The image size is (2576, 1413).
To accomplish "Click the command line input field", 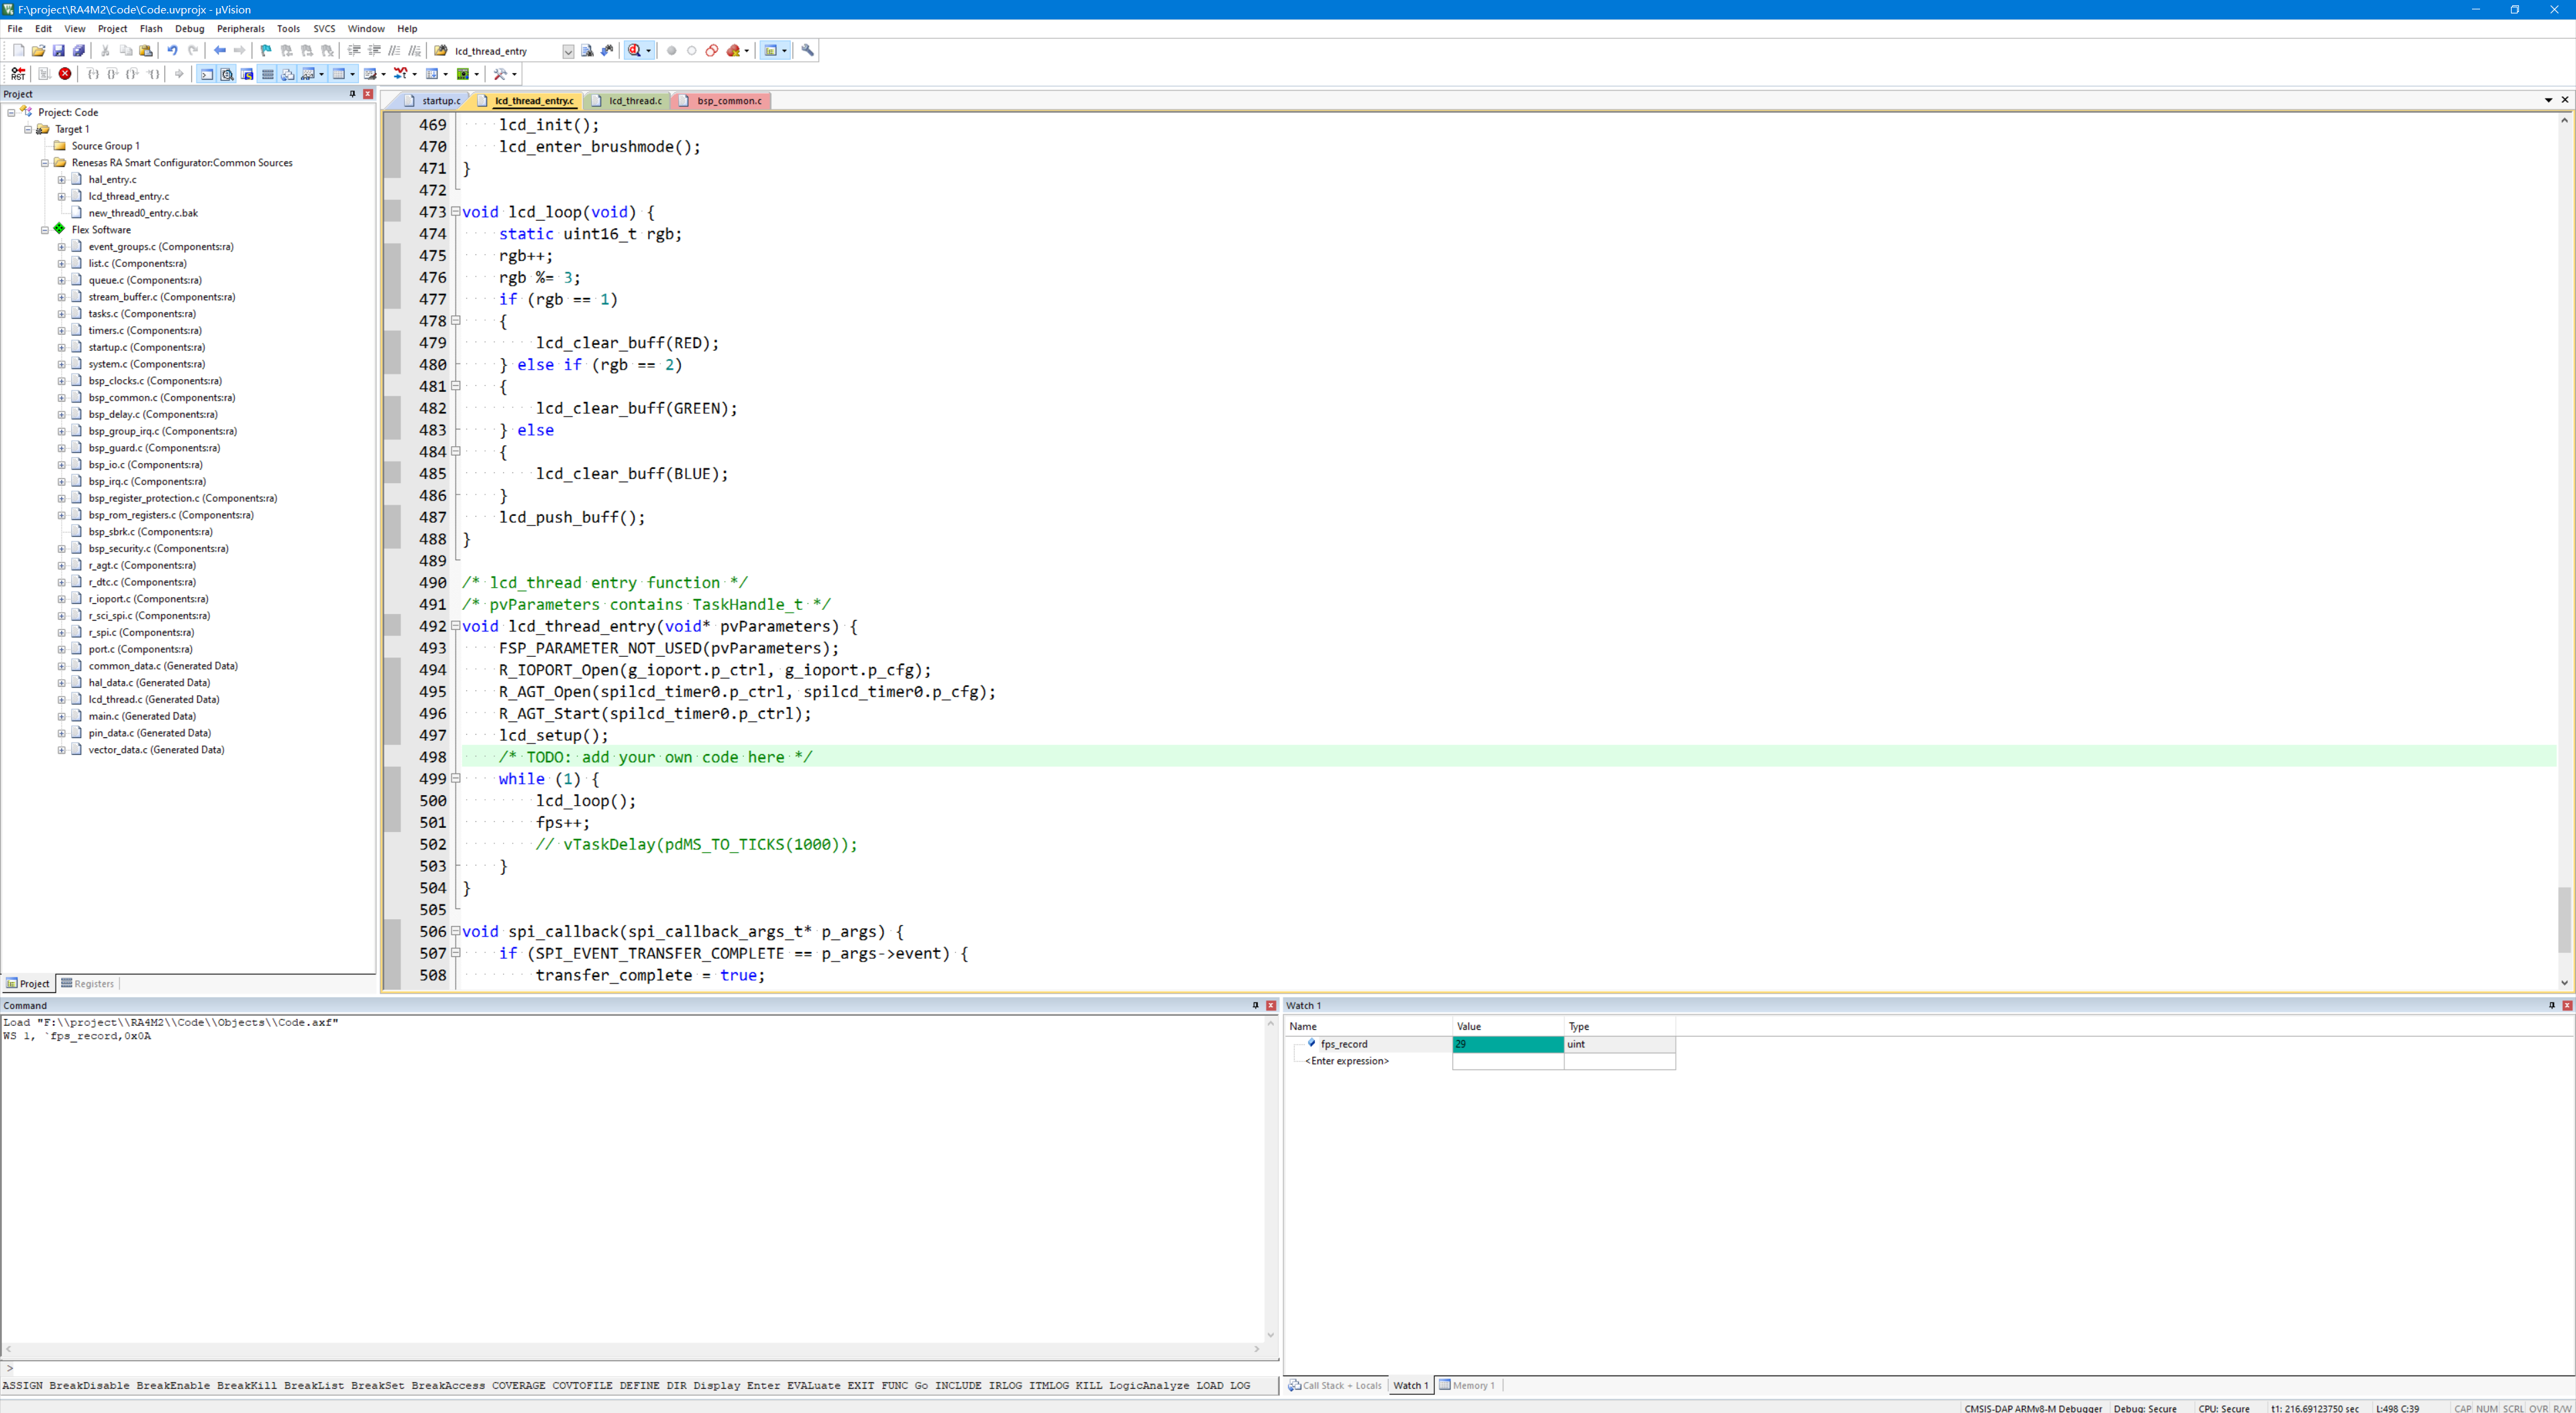I will pos(640,1369).
